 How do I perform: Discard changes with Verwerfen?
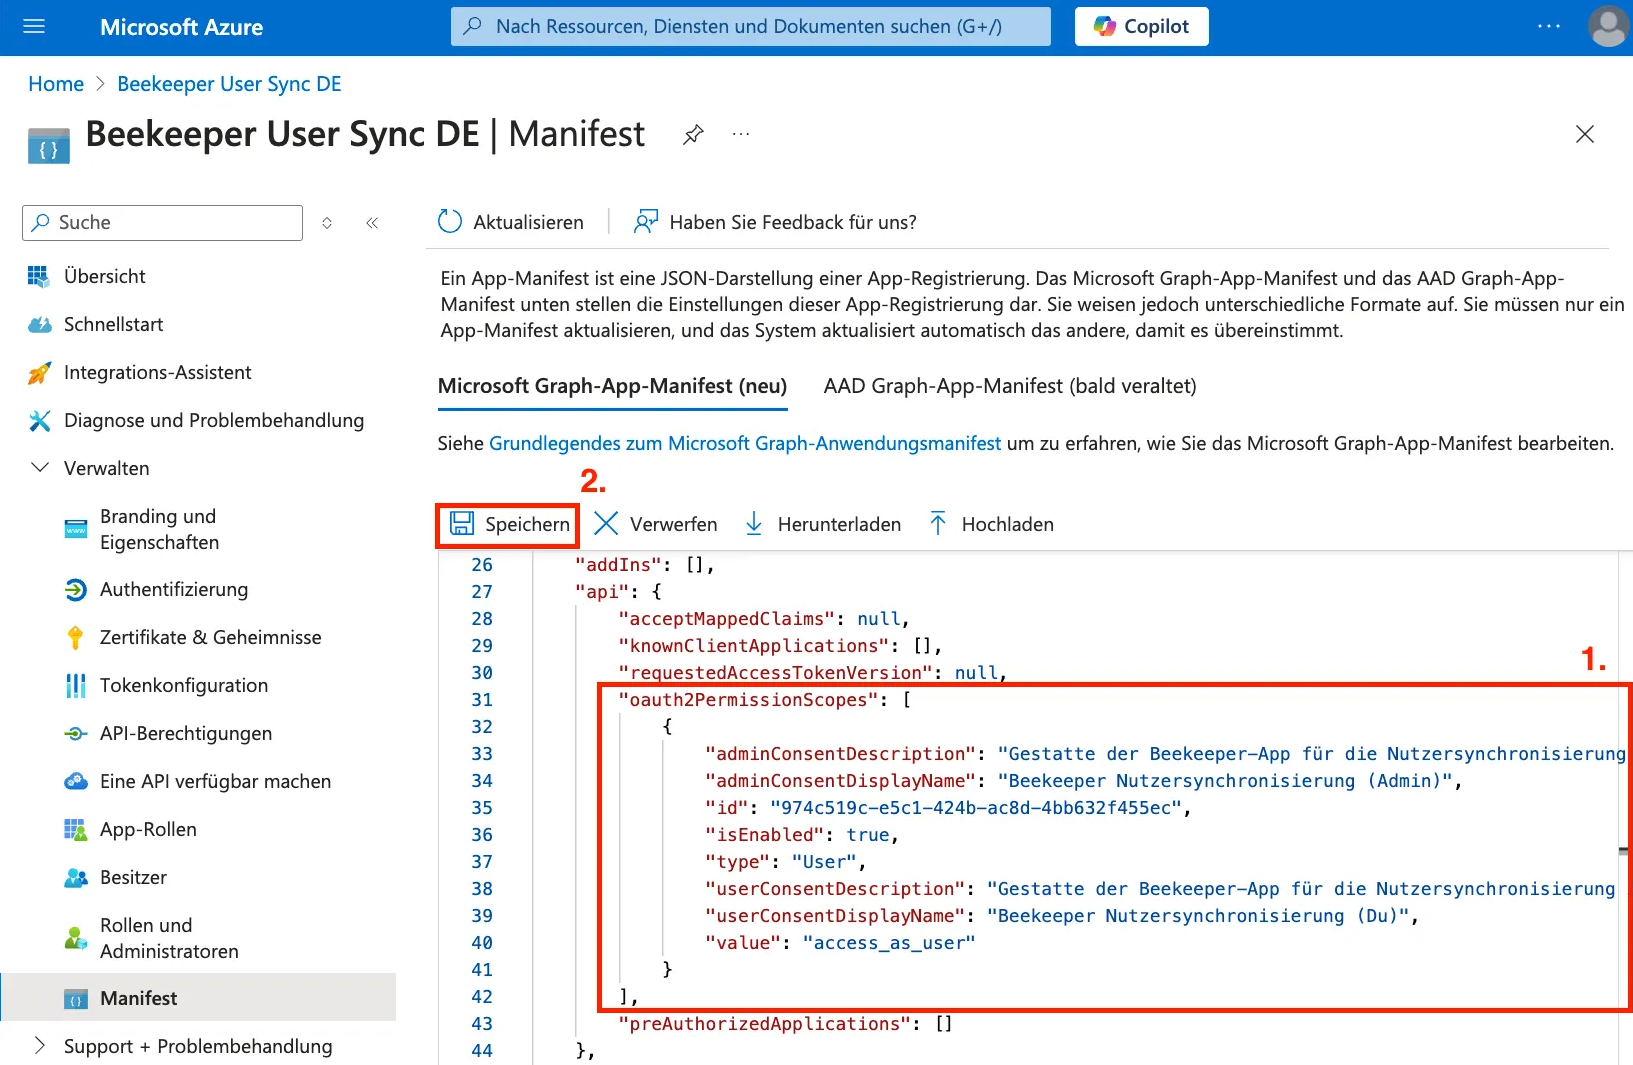(655, 524)
